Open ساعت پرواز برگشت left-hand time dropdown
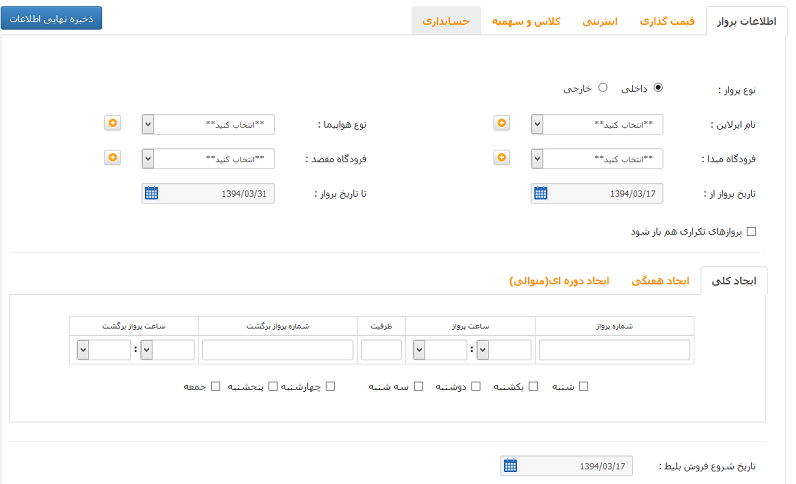Viewport: 796px width, 484px height. click(104, 350)
